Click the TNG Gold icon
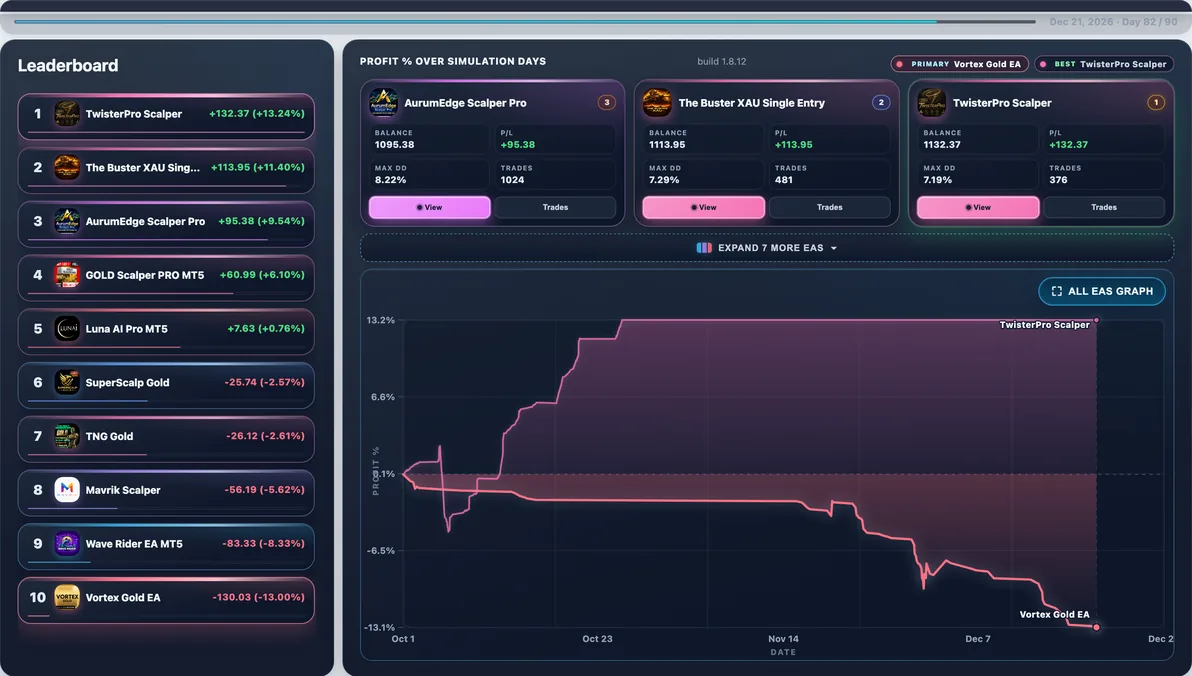Screen dimensions: 1192x676 67,436
